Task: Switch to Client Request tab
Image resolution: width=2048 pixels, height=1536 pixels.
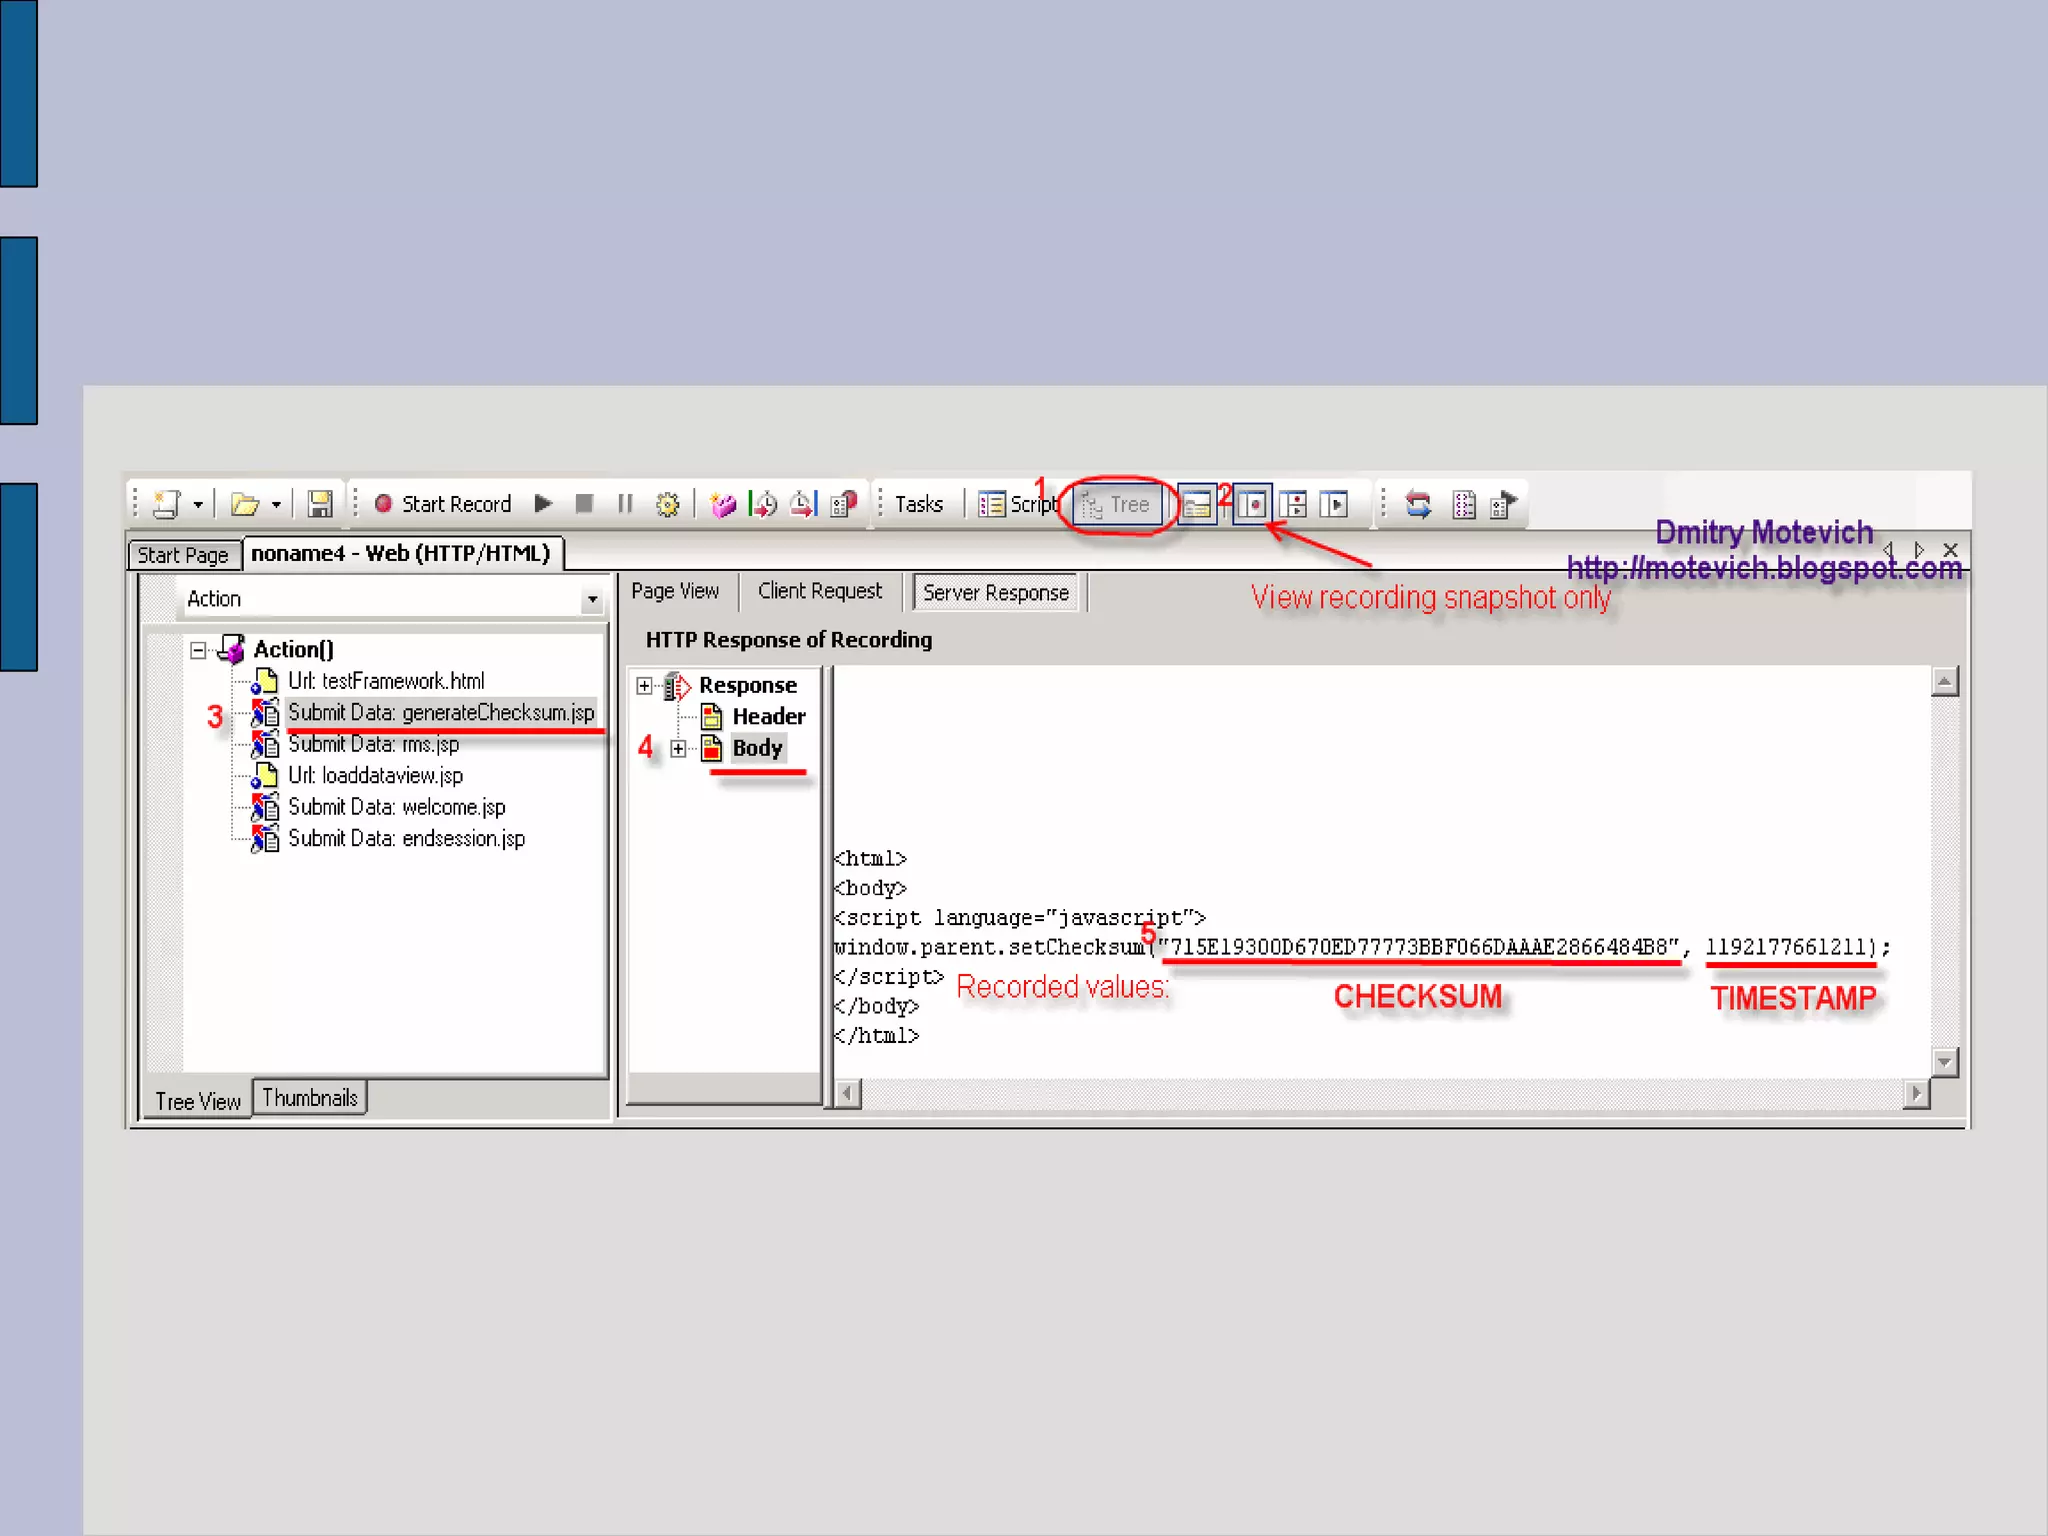Action: click(x=819, y=592)
